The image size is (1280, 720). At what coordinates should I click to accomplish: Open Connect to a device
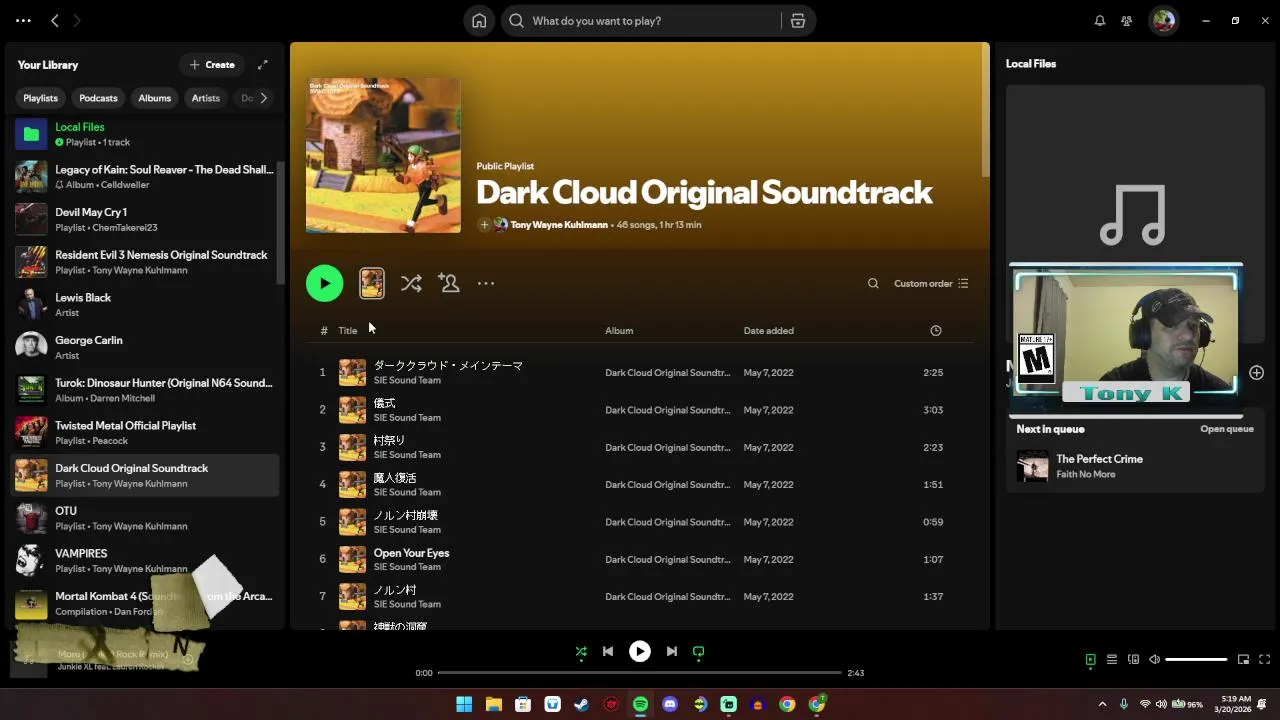point(1133,660)
